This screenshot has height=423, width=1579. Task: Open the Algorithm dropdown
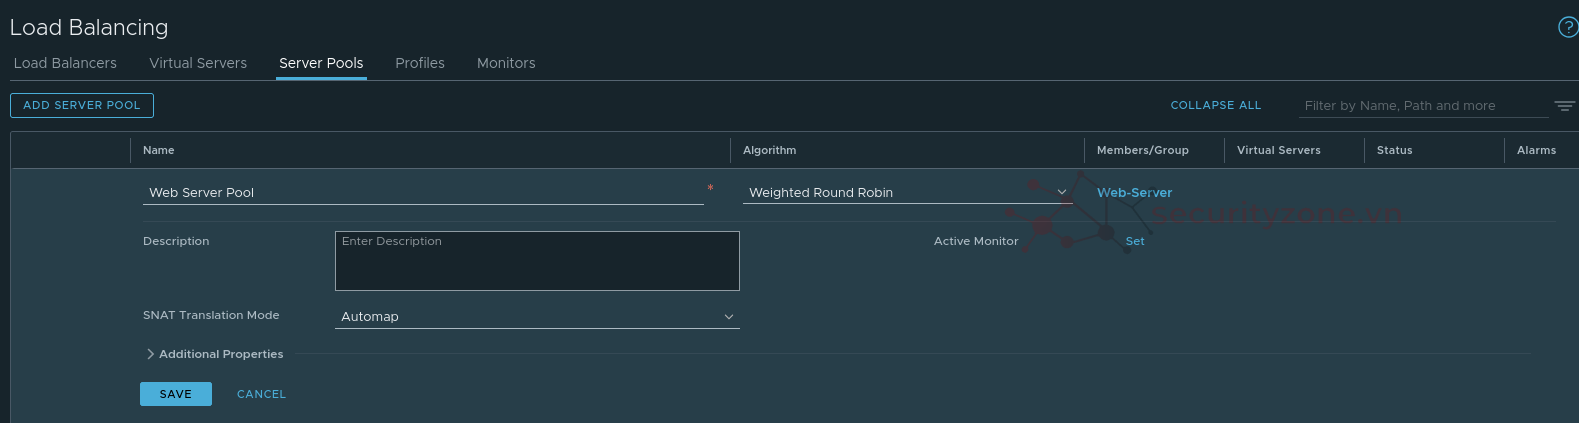pos(906,192)
